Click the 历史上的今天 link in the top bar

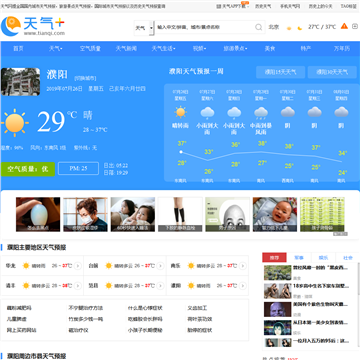click(320, 6)
